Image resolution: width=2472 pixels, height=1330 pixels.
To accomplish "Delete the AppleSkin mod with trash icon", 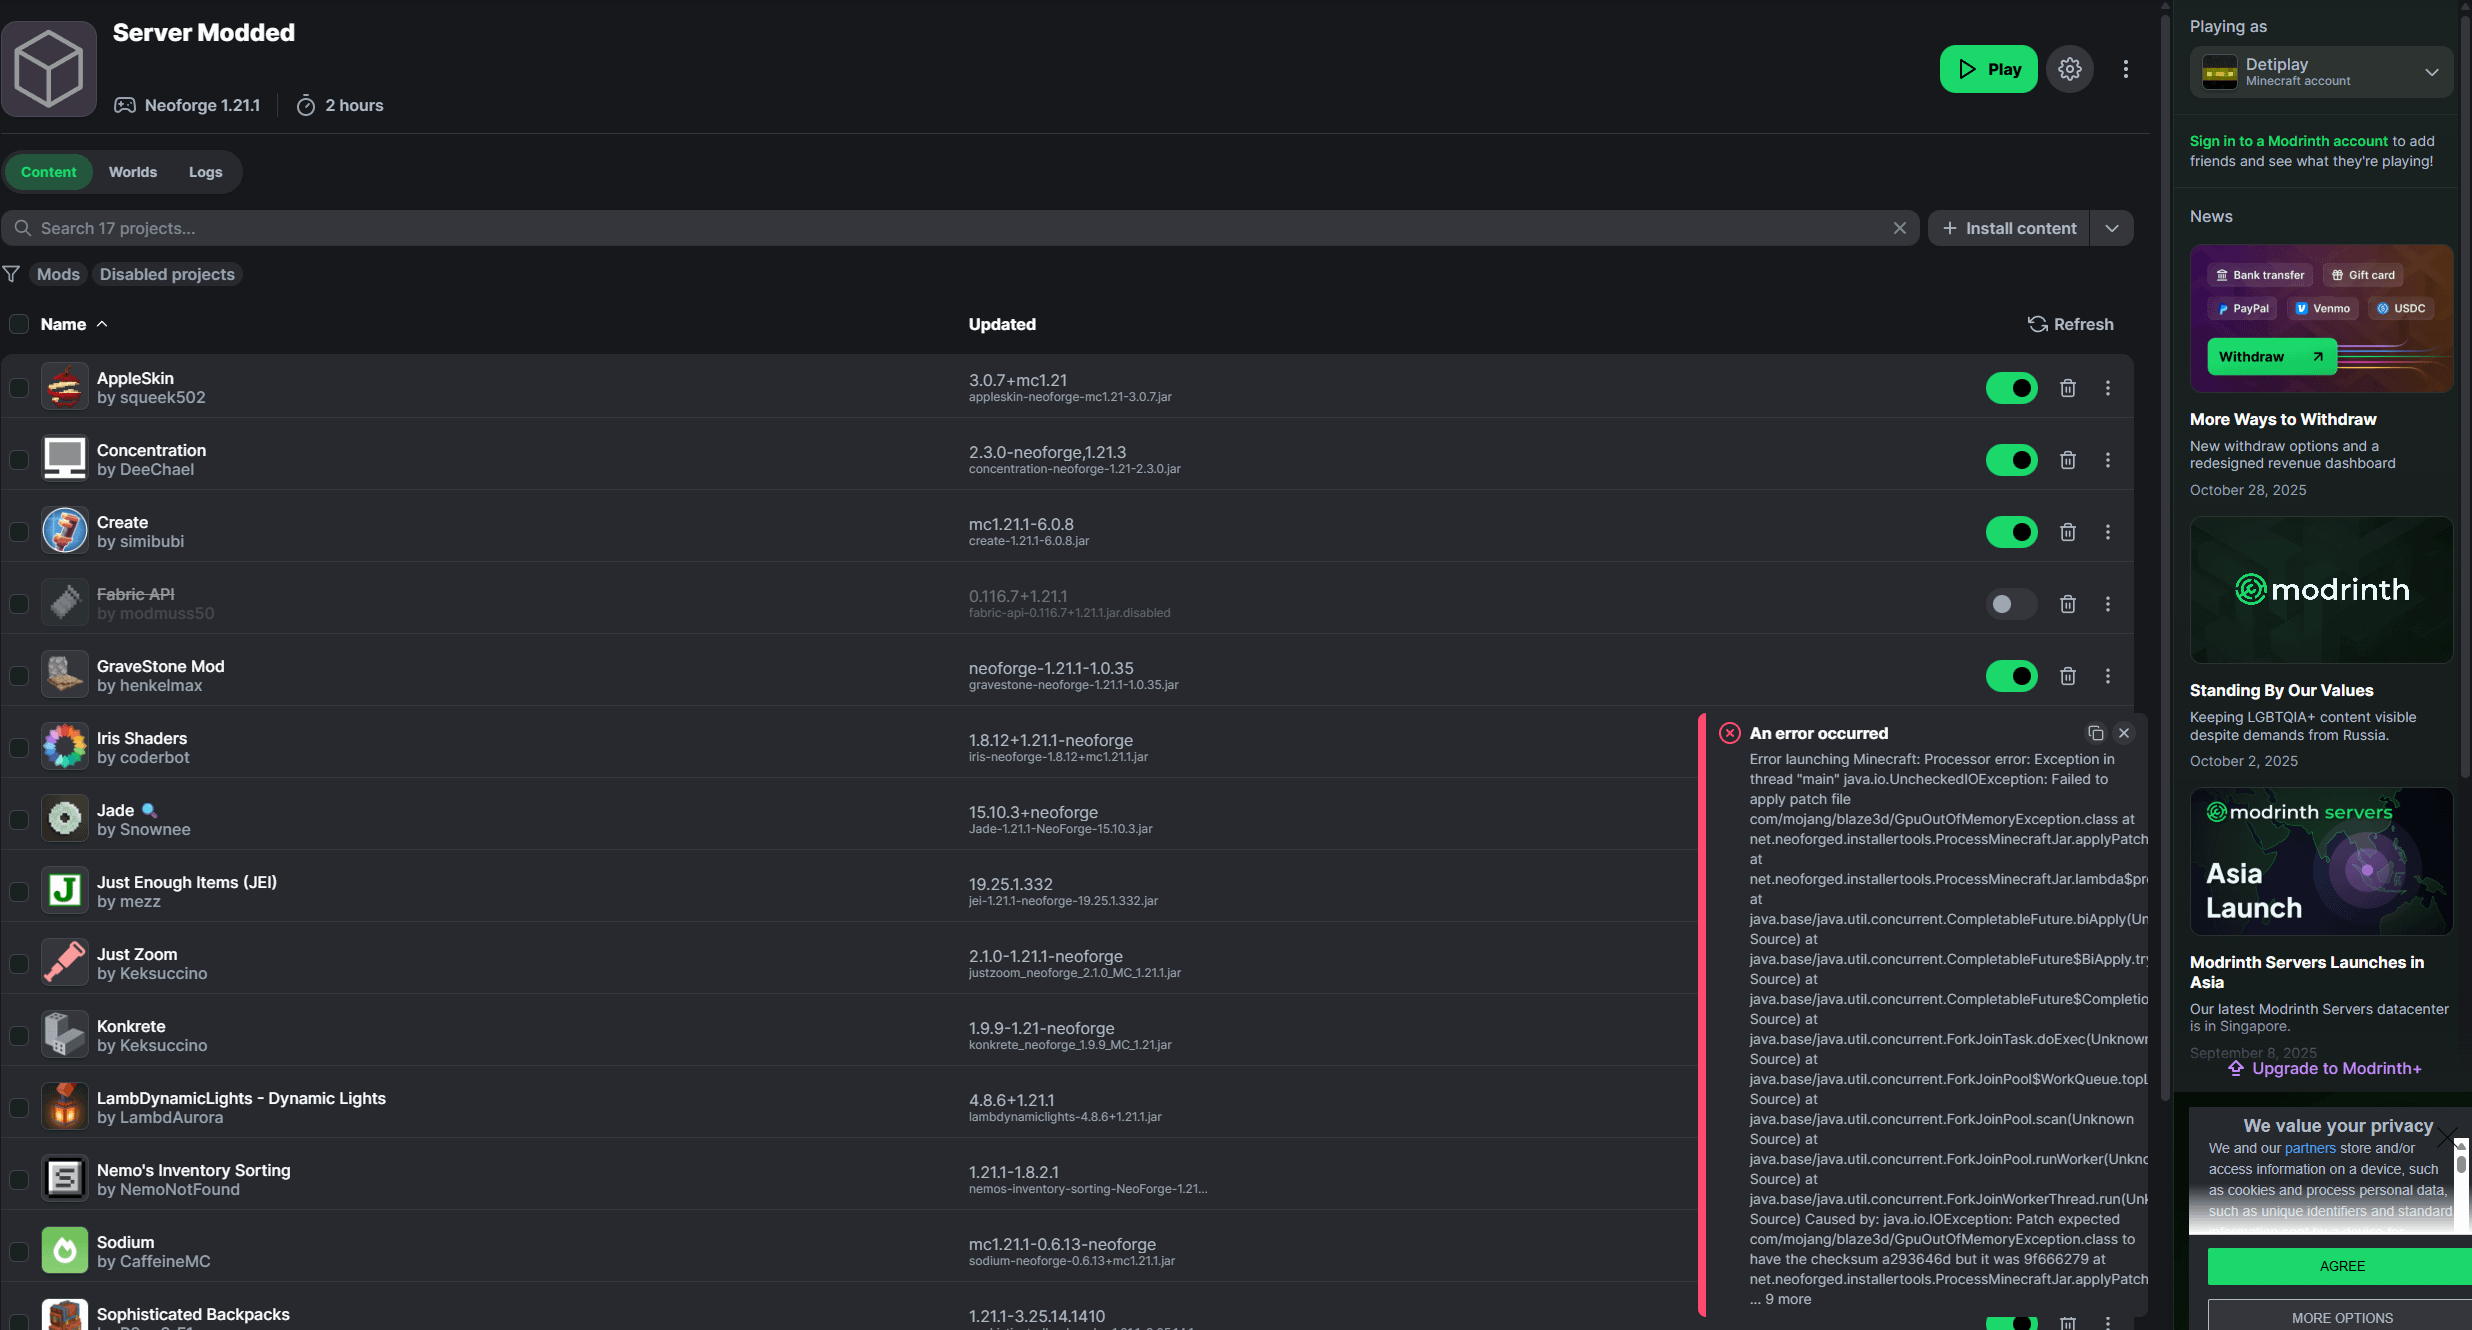I will (x=2068, y=388).
